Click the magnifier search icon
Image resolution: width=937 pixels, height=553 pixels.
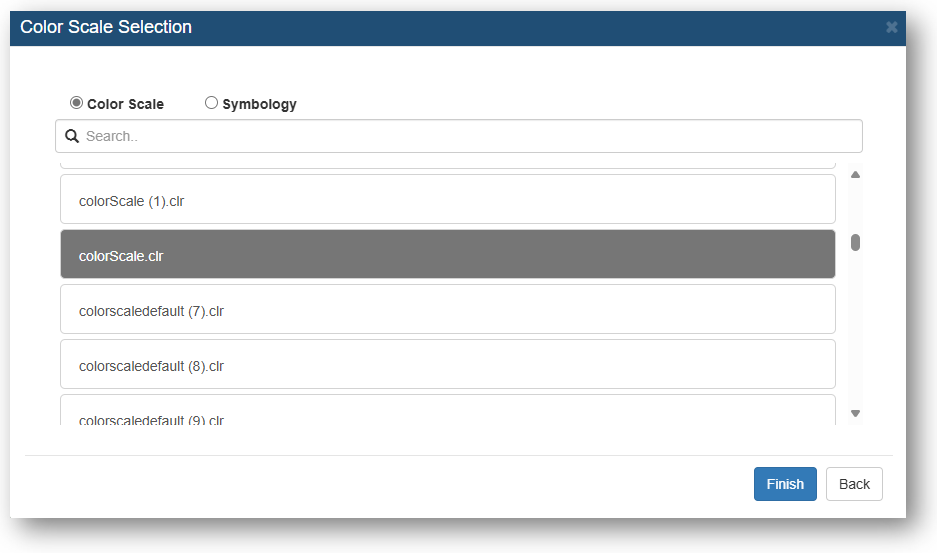coord(72,136)
